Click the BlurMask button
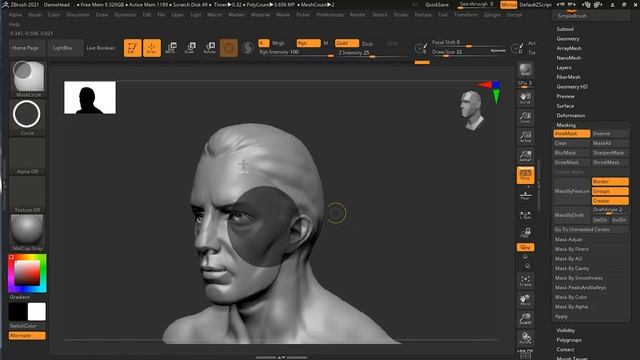Screen dimensions: 640x360 click(571, 153)
